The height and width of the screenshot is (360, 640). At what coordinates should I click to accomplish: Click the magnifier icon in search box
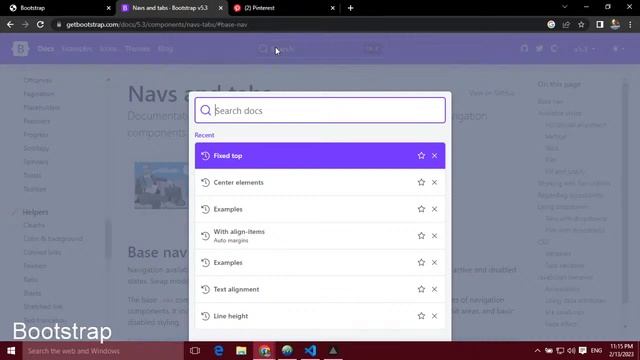click(206, 110)
